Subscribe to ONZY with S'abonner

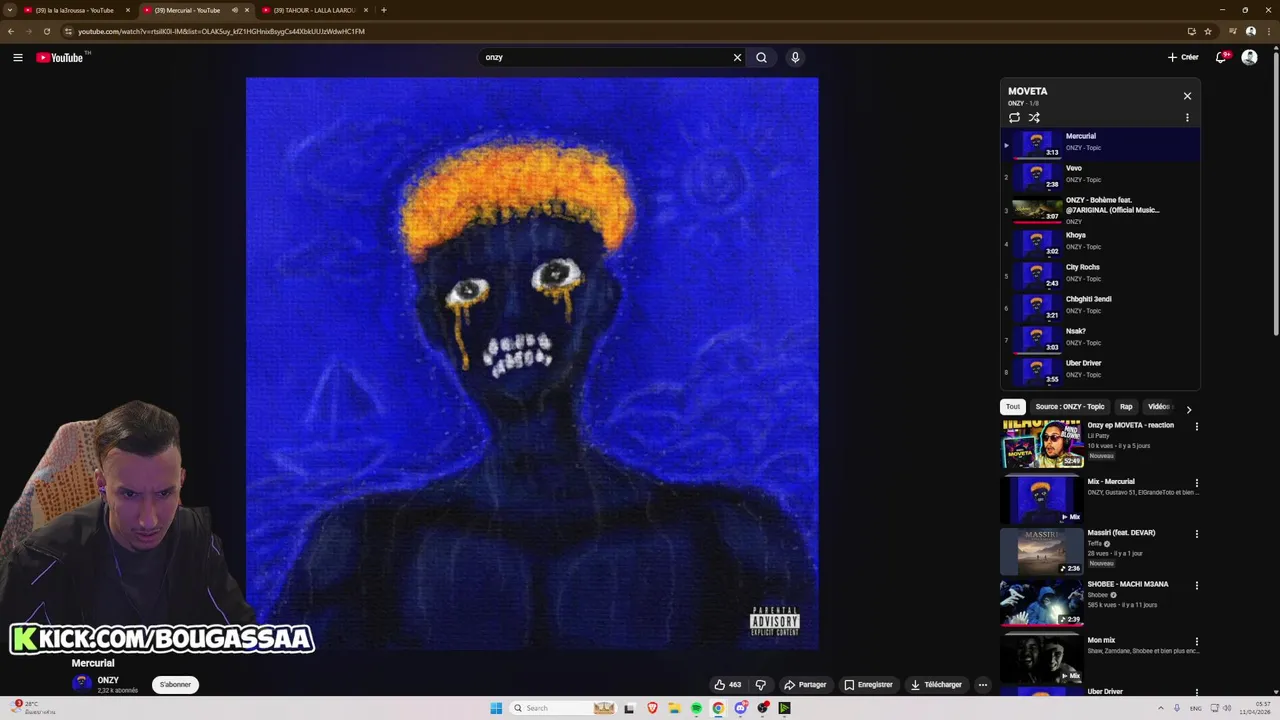(x=175, y=685)
